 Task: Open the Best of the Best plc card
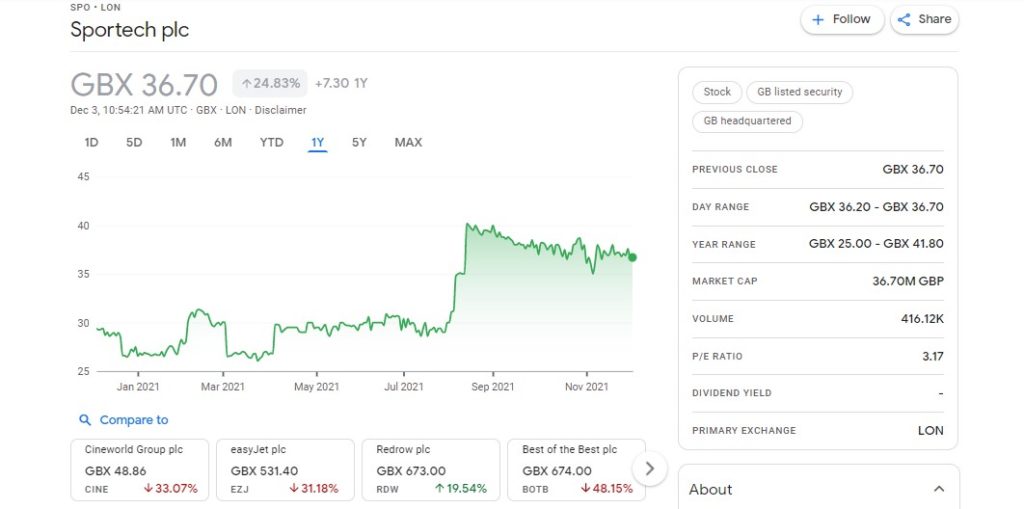click(x=577, y=470)
